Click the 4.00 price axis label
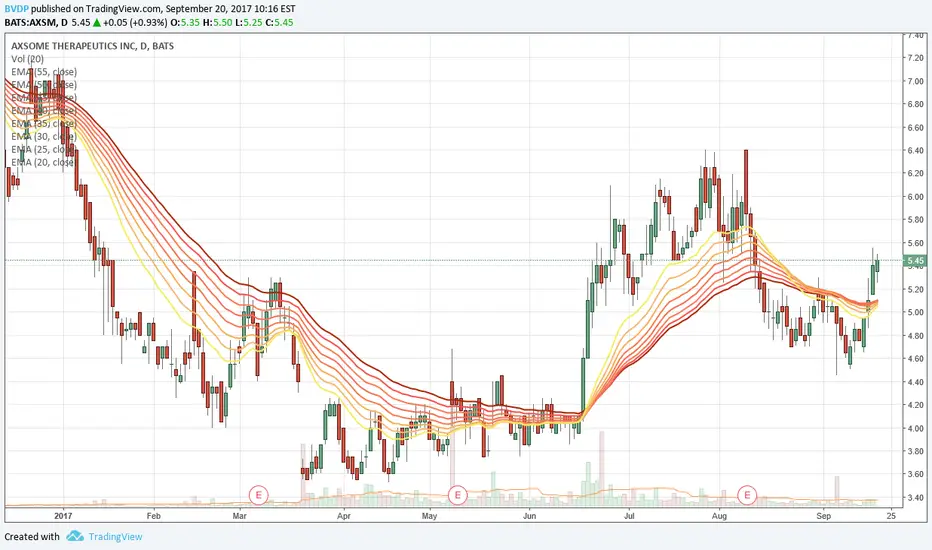The height and width of the screenshot is (550, 932). (915, 428)
